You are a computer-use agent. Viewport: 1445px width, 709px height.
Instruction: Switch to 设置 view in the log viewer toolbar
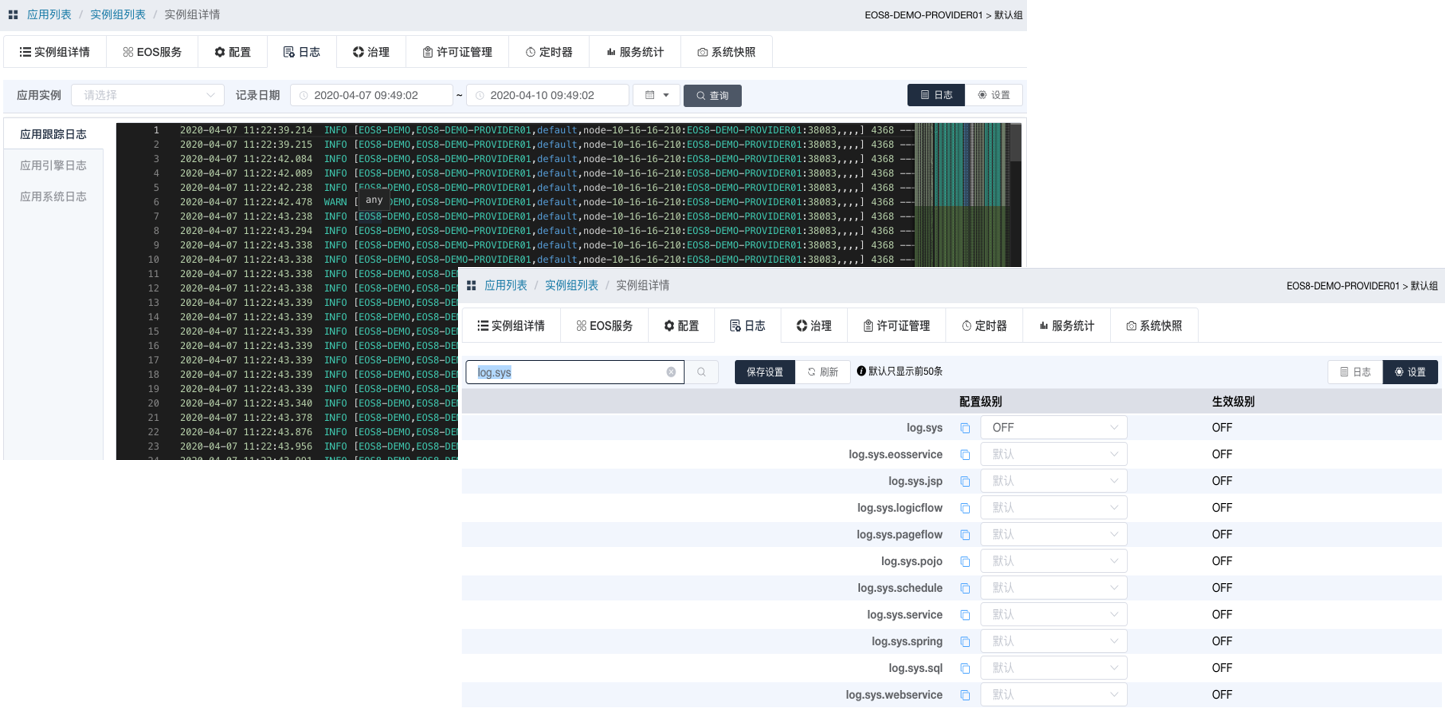[994, 95]
